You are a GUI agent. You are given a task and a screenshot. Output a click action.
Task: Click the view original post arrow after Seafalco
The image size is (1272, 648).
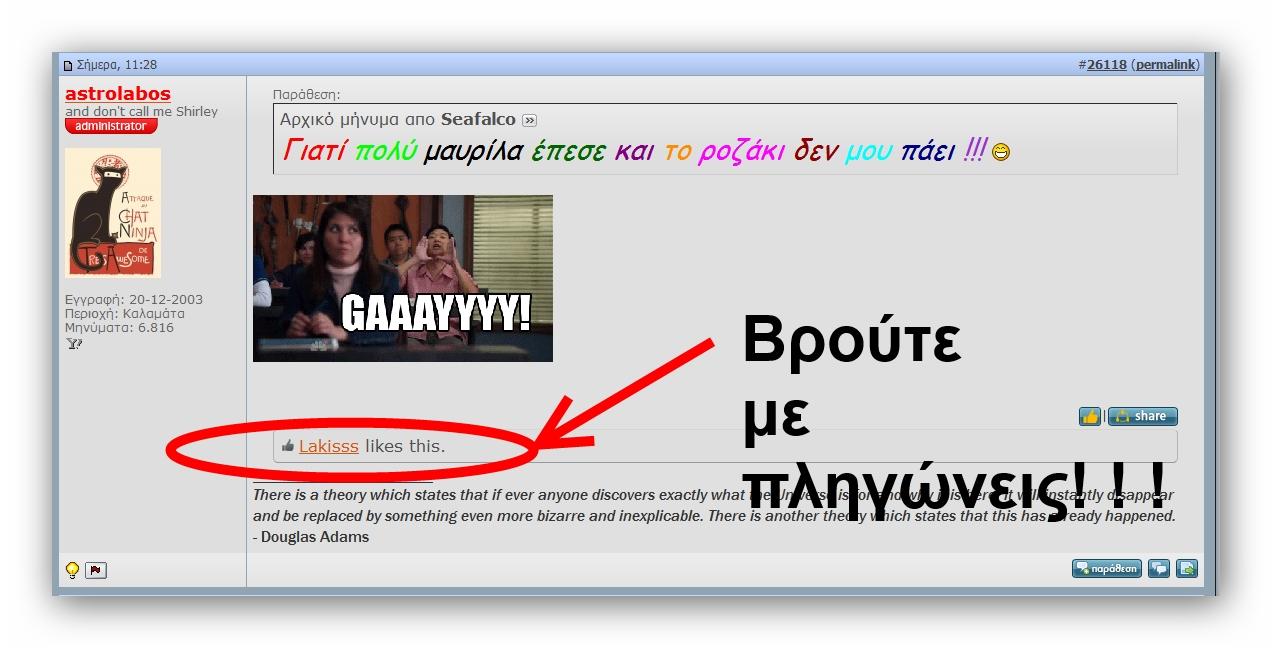tap(530, 120)
